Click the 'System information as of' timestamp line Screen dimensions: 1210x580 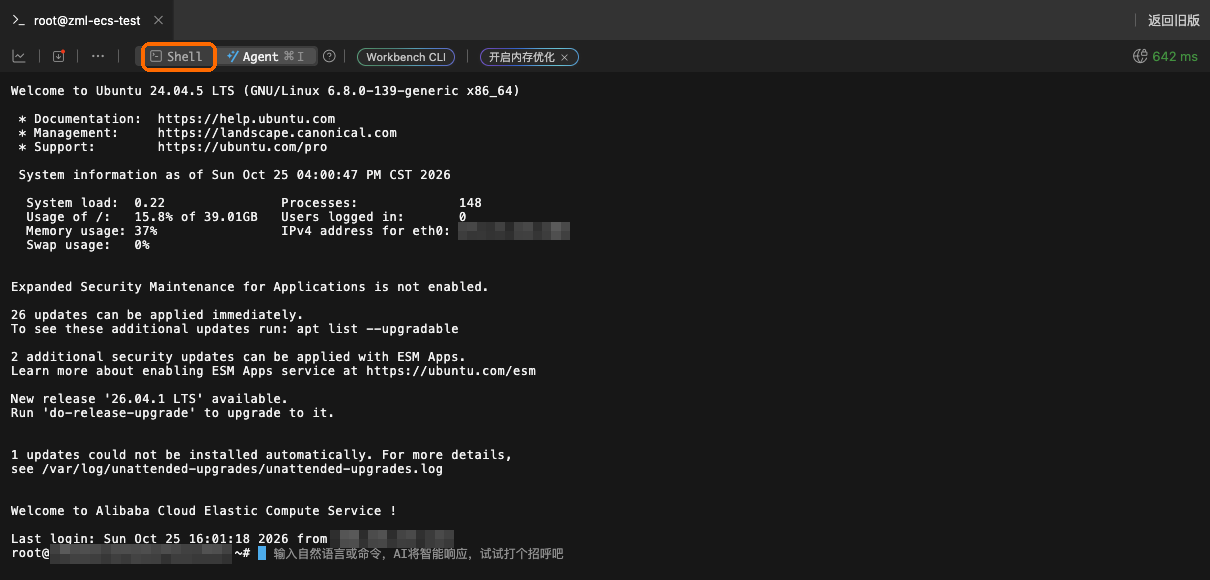pos(235,175)
